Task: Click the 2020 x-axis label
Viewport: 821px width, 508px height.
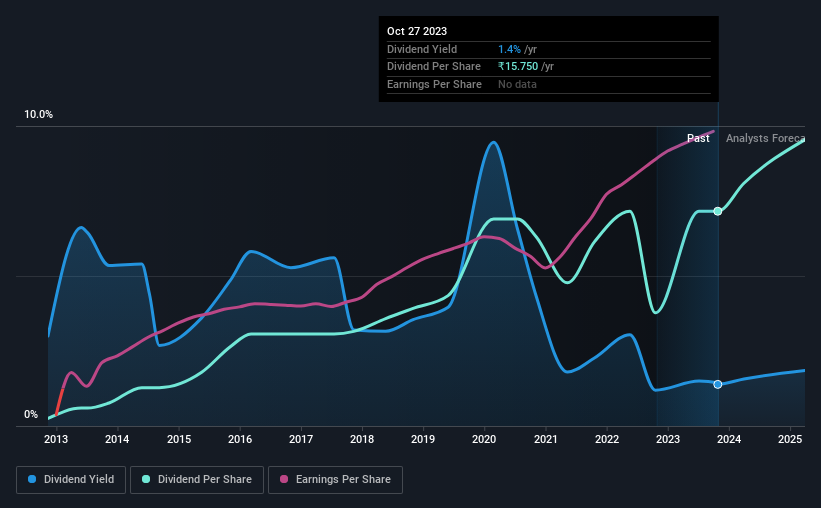Action: click(x=484, y=439)
